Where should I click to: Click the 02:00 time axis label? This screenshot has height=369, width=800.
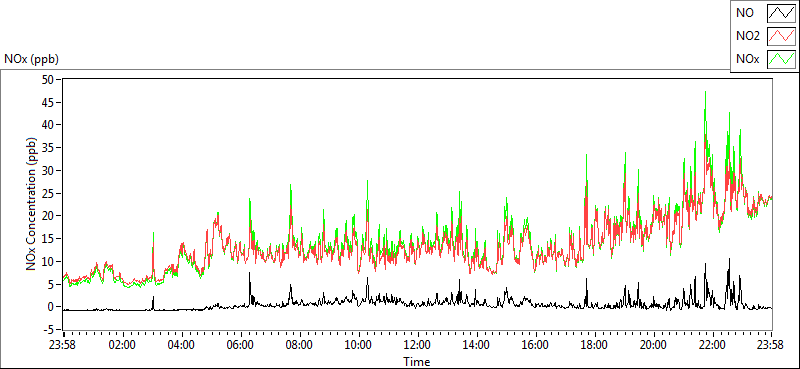pyautogui.click(x=122, y=345)
